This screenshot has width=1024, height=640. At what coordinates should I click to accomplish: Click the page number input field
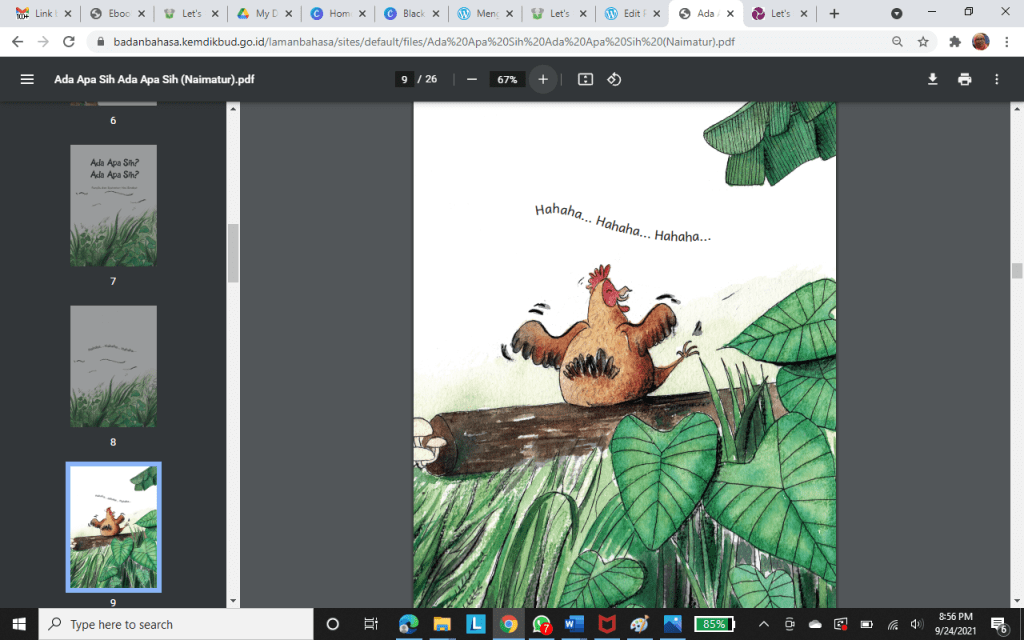coord(404,79)
